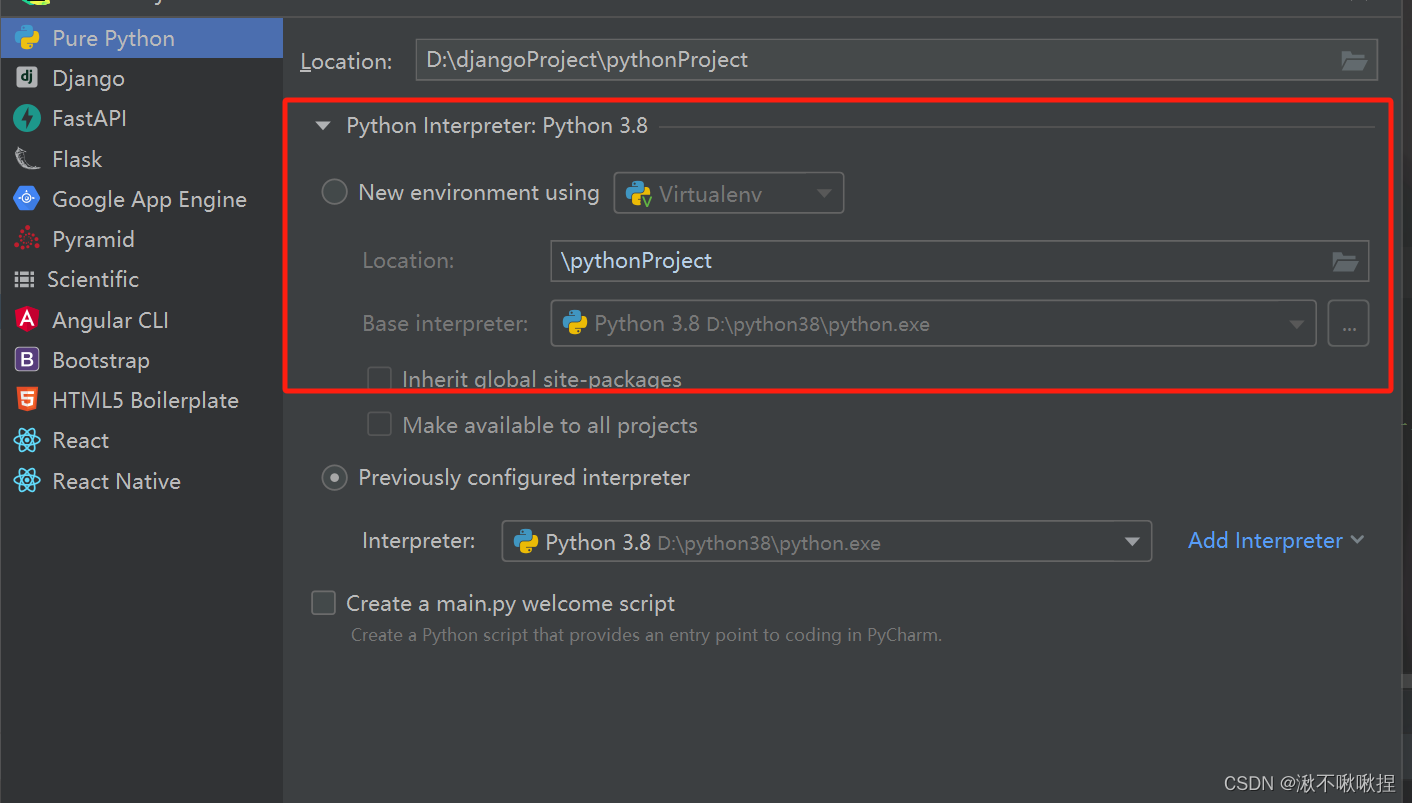Click the FastAPI lightning bolt icon

click(27, 118)
